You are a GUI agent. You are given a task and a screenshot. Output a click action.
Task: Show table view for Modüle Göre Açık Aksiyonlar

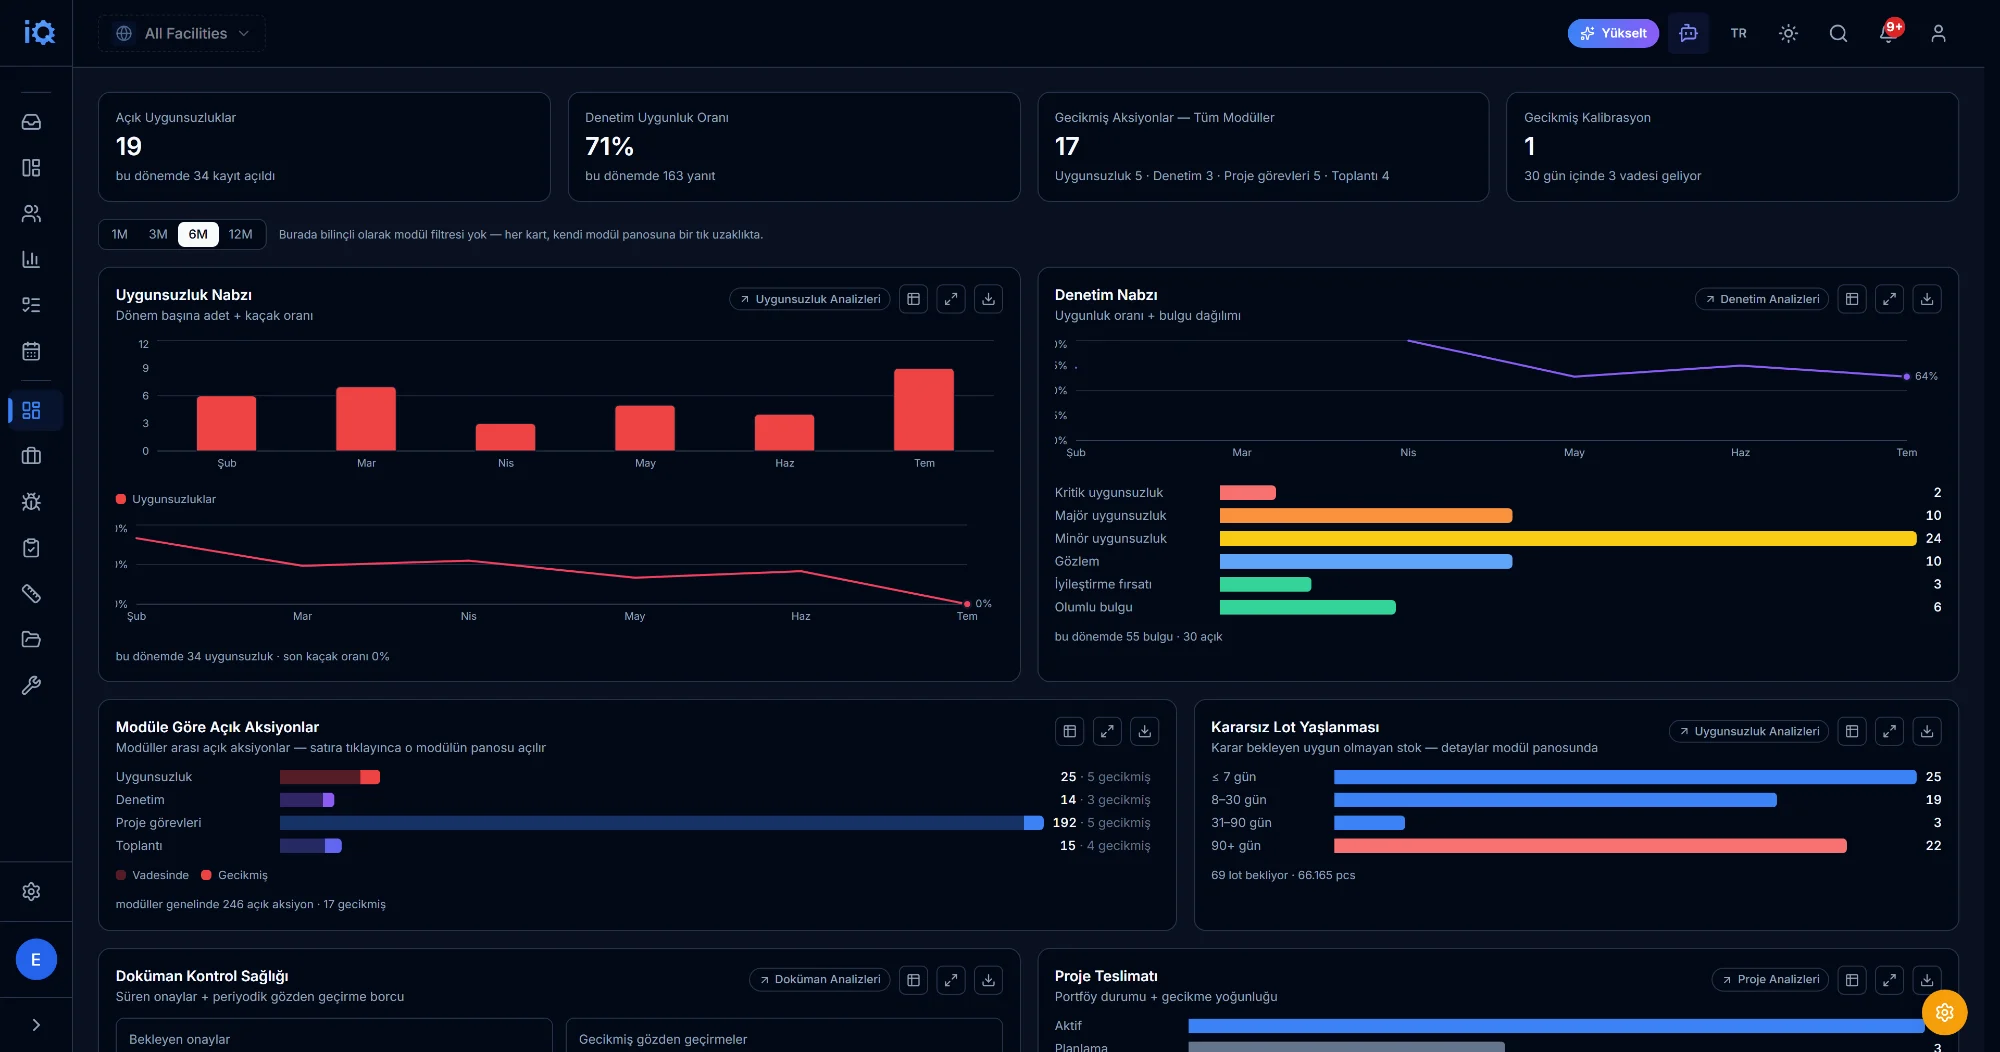tap(1070, 731)
